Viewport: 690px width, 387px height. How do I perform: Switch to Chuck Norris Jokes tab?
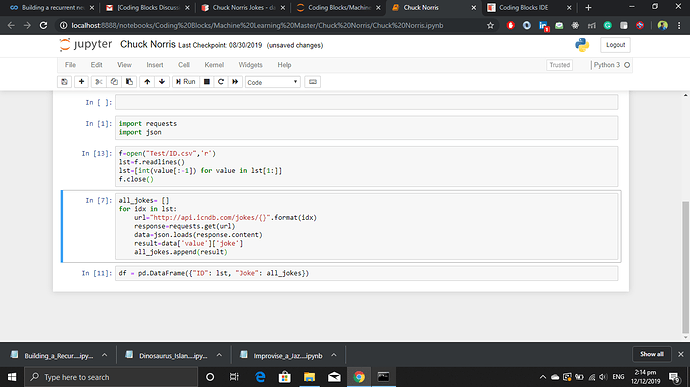coord(243,7)
